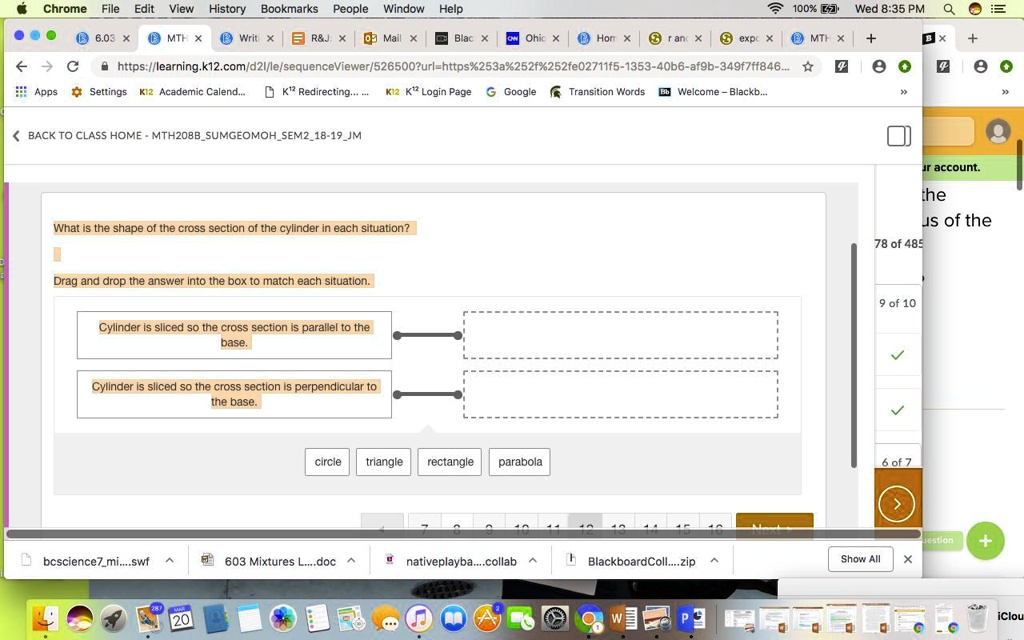Open Microsoft Word in the Dock
1024x640 pixels.
coord(623,618)
